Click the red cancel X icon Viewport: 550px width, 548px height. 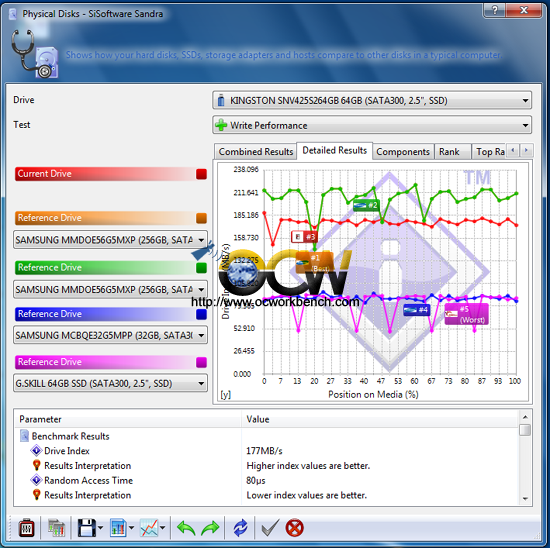coord(295,528)
